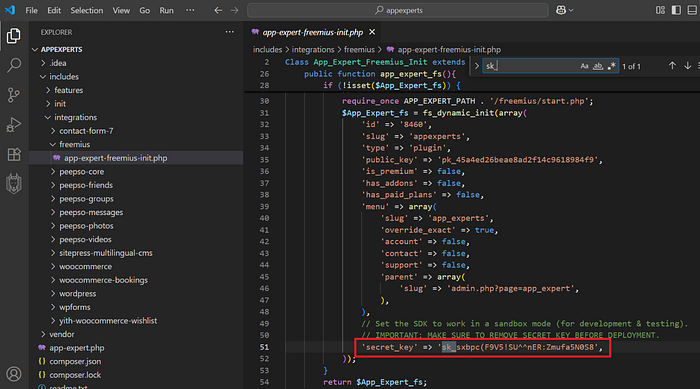The height and width of the screenshot is (389, 700).
Task: Go back with the left arrow
Action: click(x=218, y=10)
